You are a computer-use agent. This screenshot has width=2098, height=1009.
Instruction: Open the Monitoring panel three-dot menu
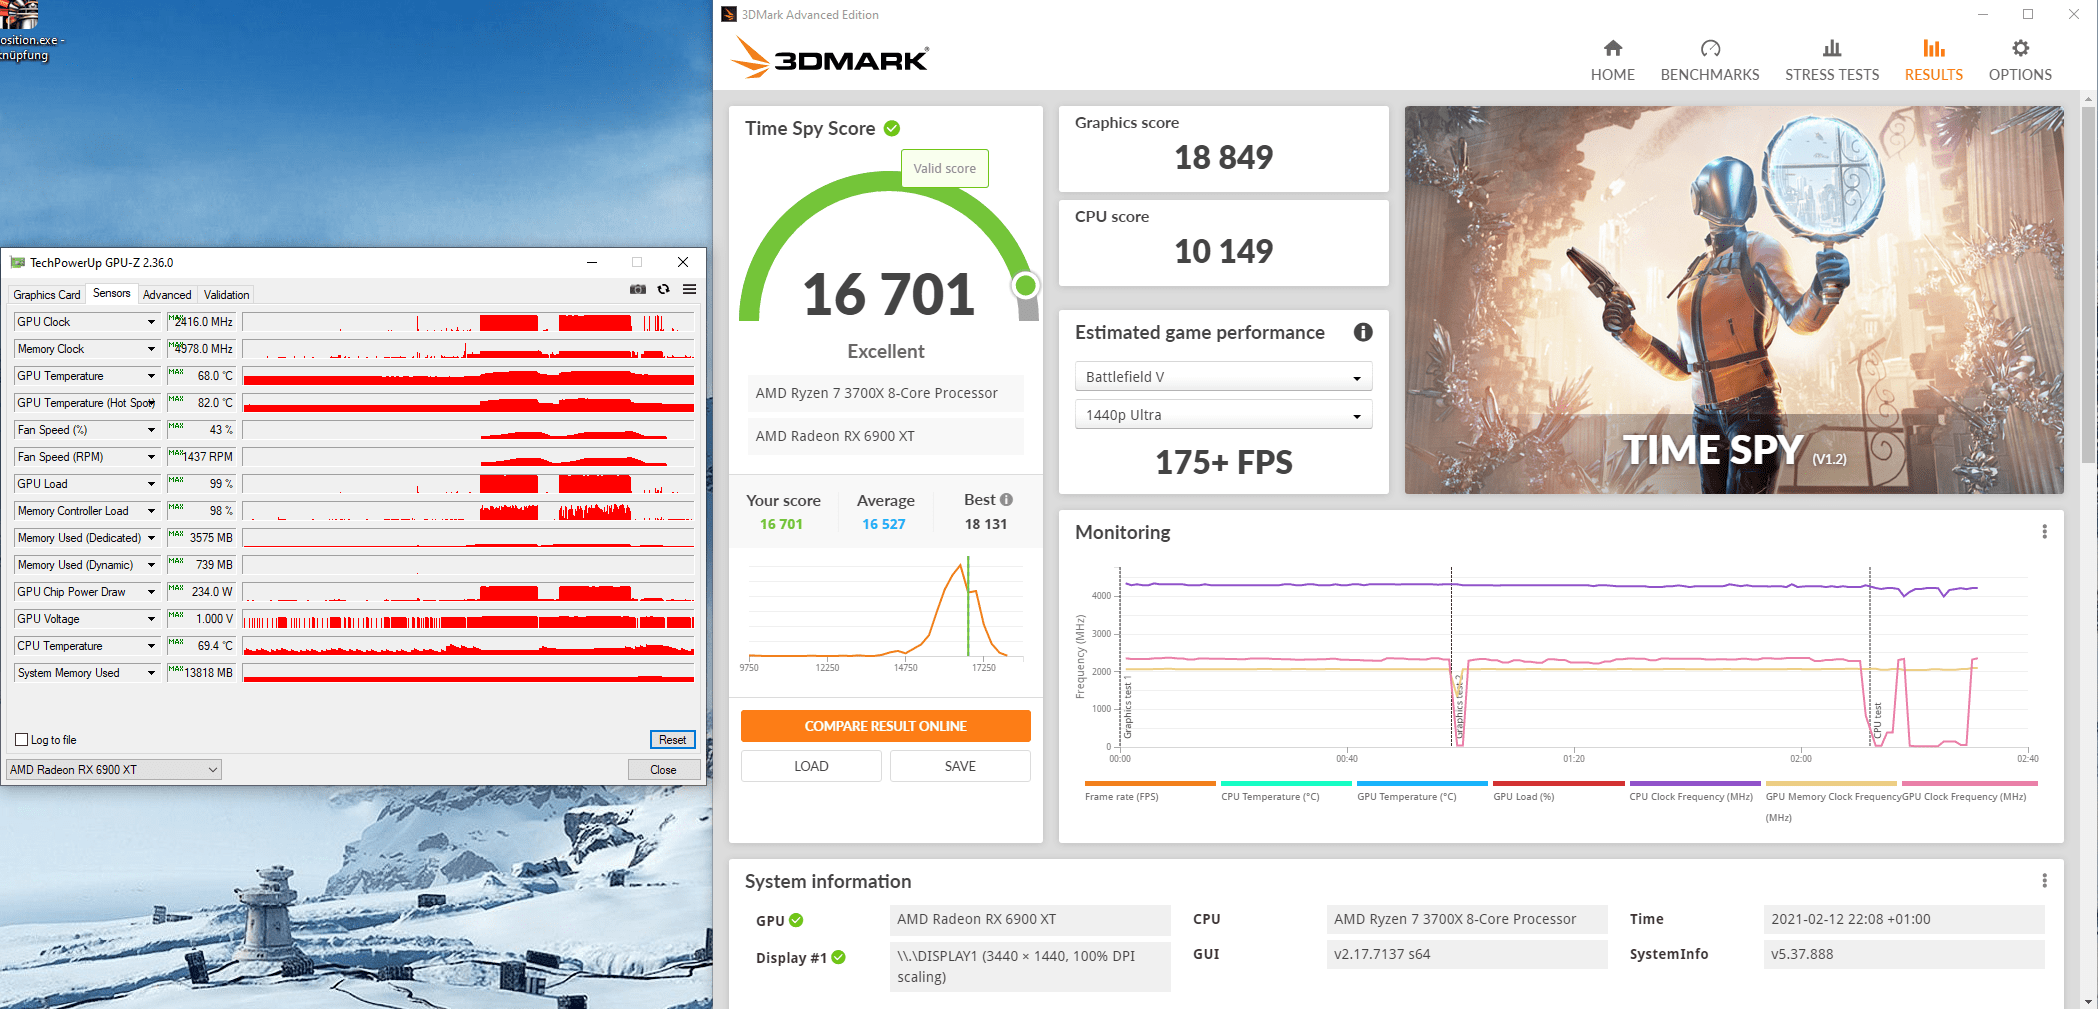click(2044, 532)
